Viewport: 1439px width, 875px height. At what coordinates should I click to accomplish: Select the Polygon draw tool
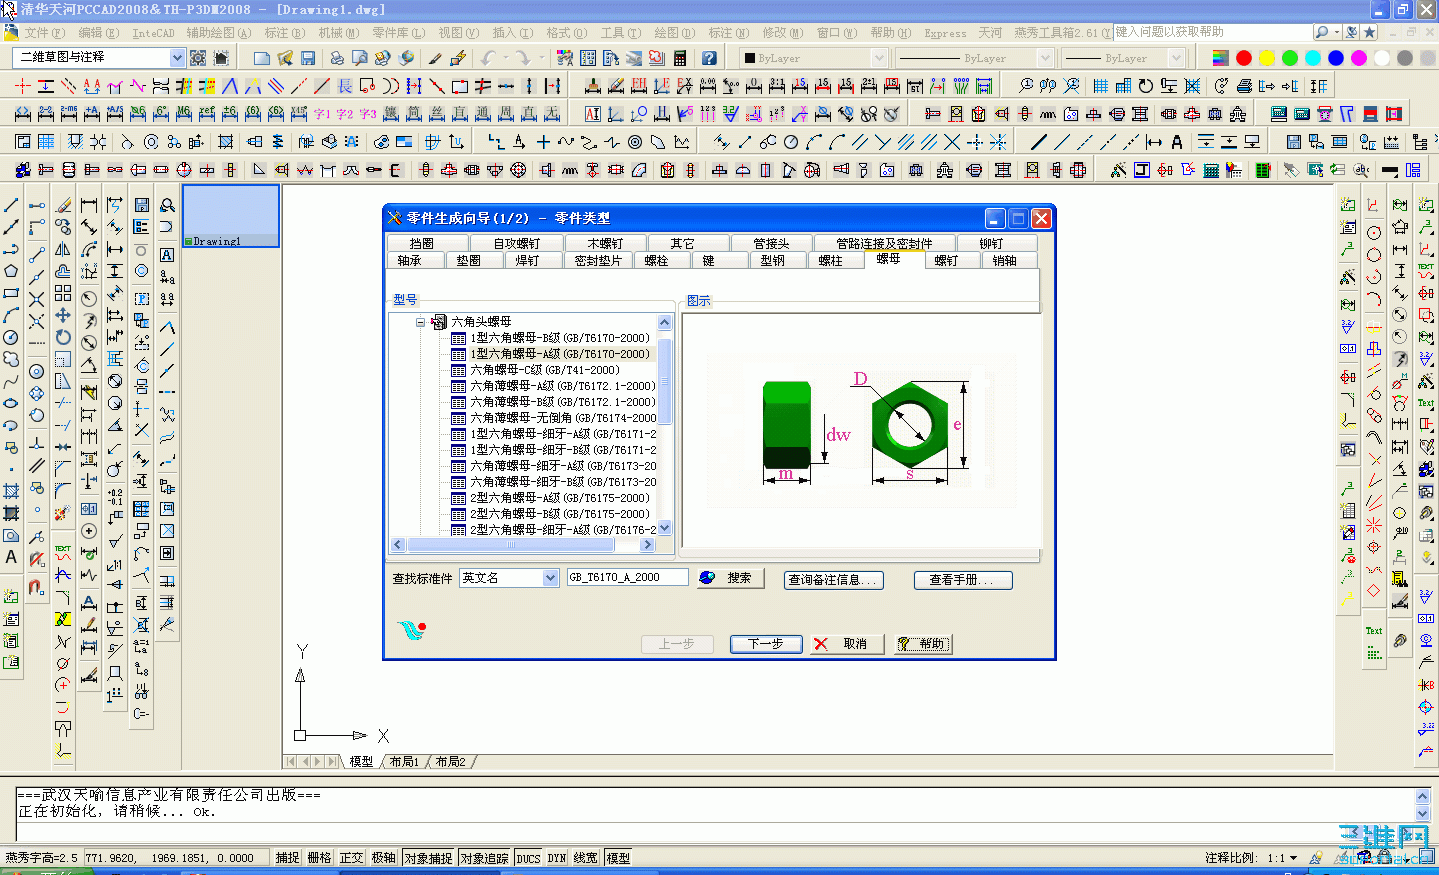click(x=11, y=271)
